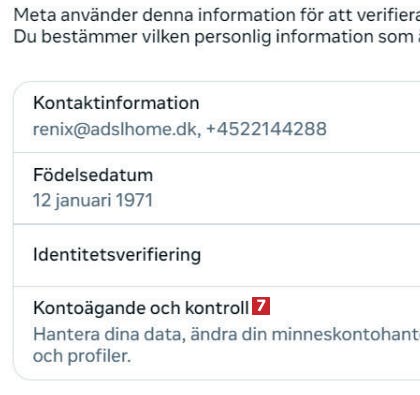420x395 pixels.
Task: Click the word 'Kontoägande' in the last row
Action: [x=89, y=308]
